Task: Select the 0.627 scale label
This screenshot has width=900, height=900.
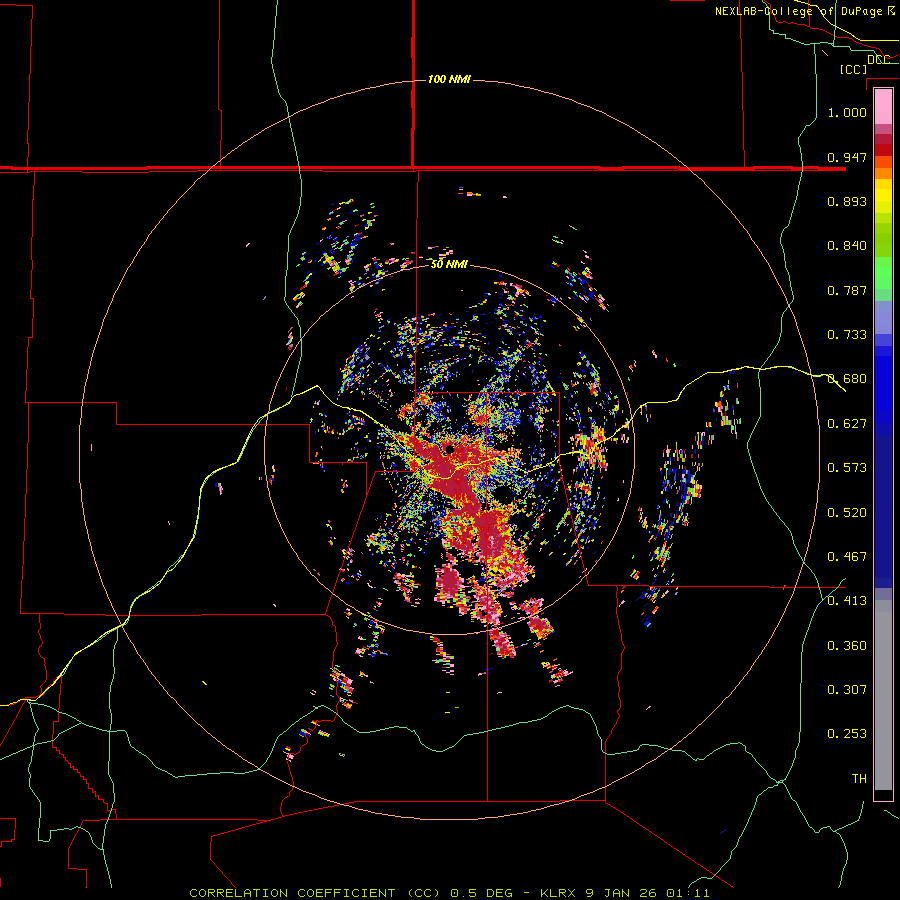Action: 847,424
